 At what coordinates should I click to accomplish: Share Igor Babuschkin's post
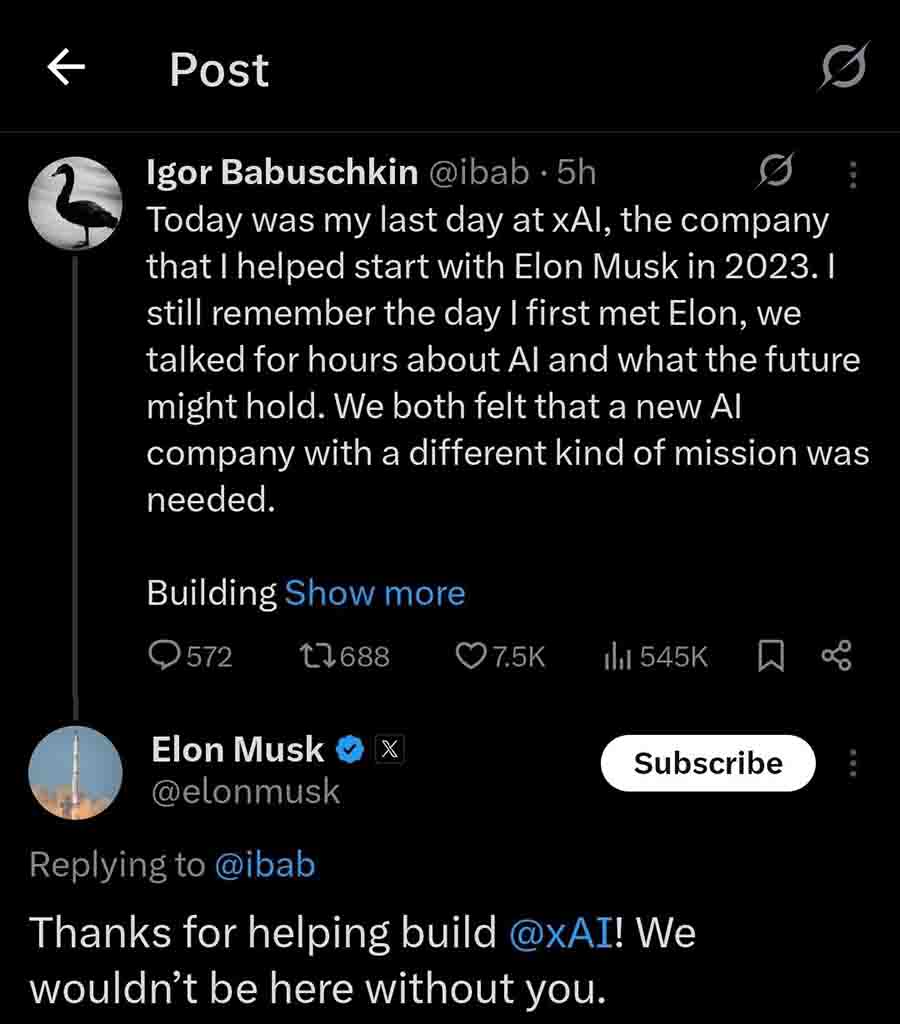(x=835, y=656)
